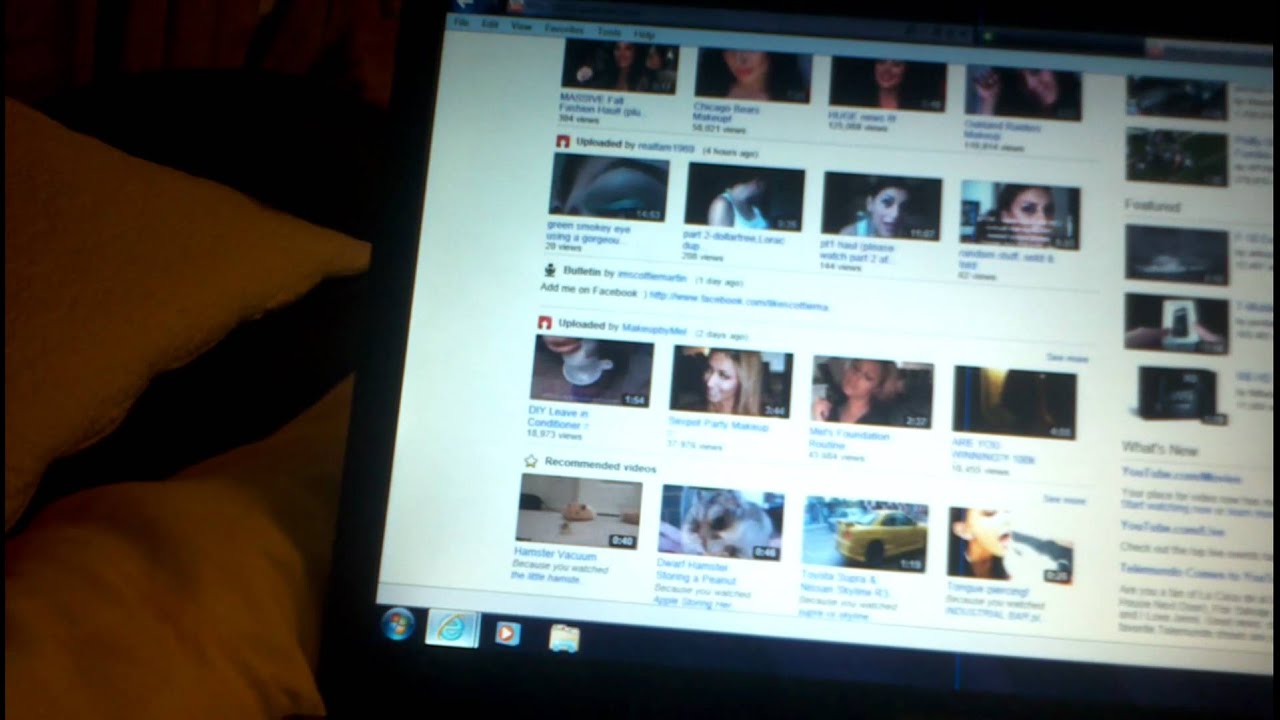Screen dimensions: 1280x720
Task: Click the 'Recommended videos' heading text
Action: point(600,467)
